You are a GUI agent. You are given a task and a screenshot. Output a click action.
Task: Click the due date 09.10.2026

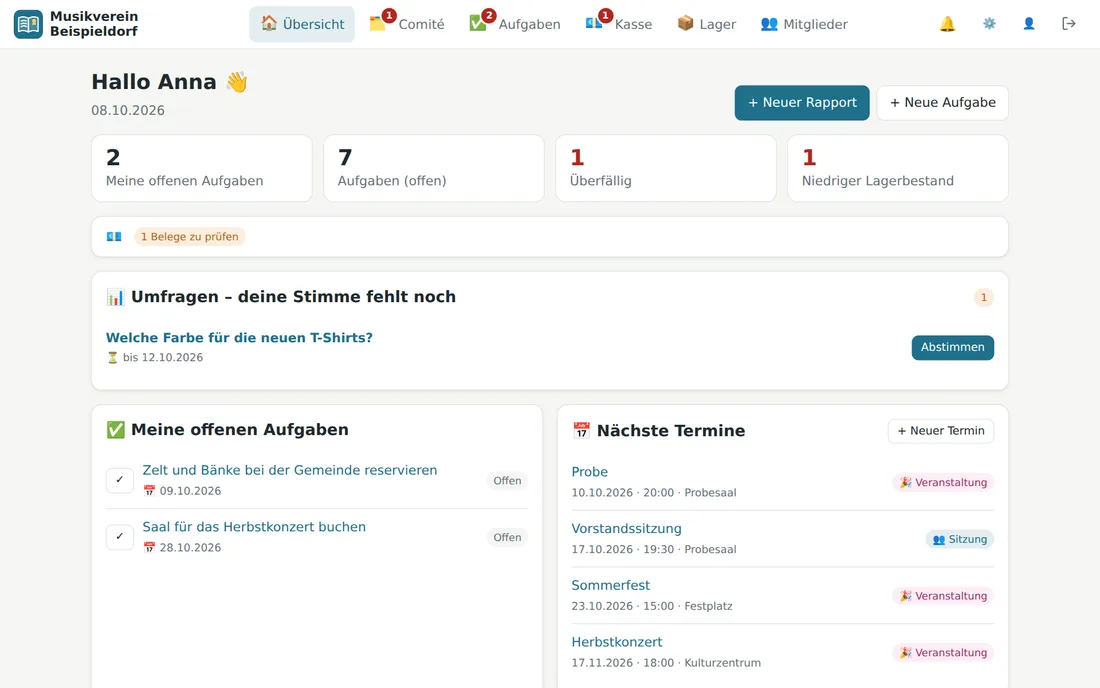coord(182,491)
